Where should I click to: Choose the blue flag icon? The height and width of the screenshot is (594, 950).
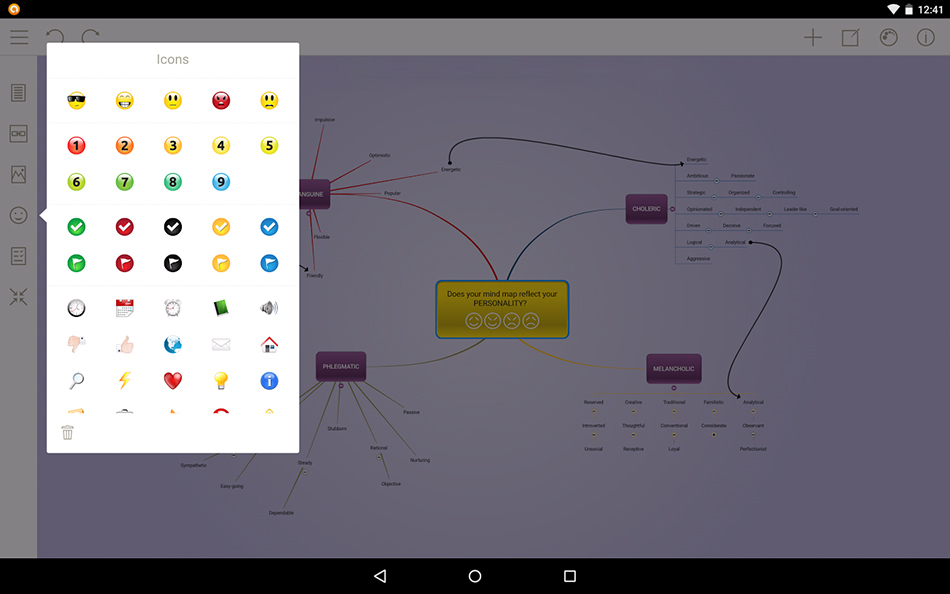(269, 263)
